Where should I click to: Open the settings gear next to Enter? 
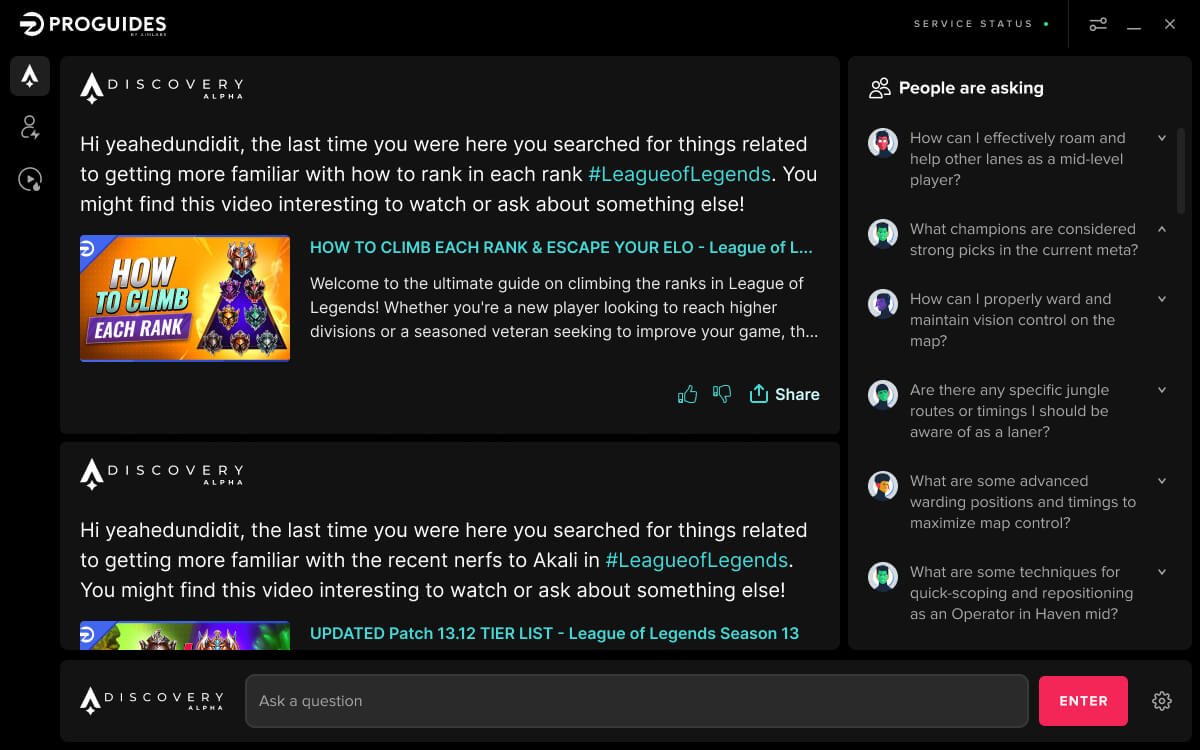(x=1161, y=700)
